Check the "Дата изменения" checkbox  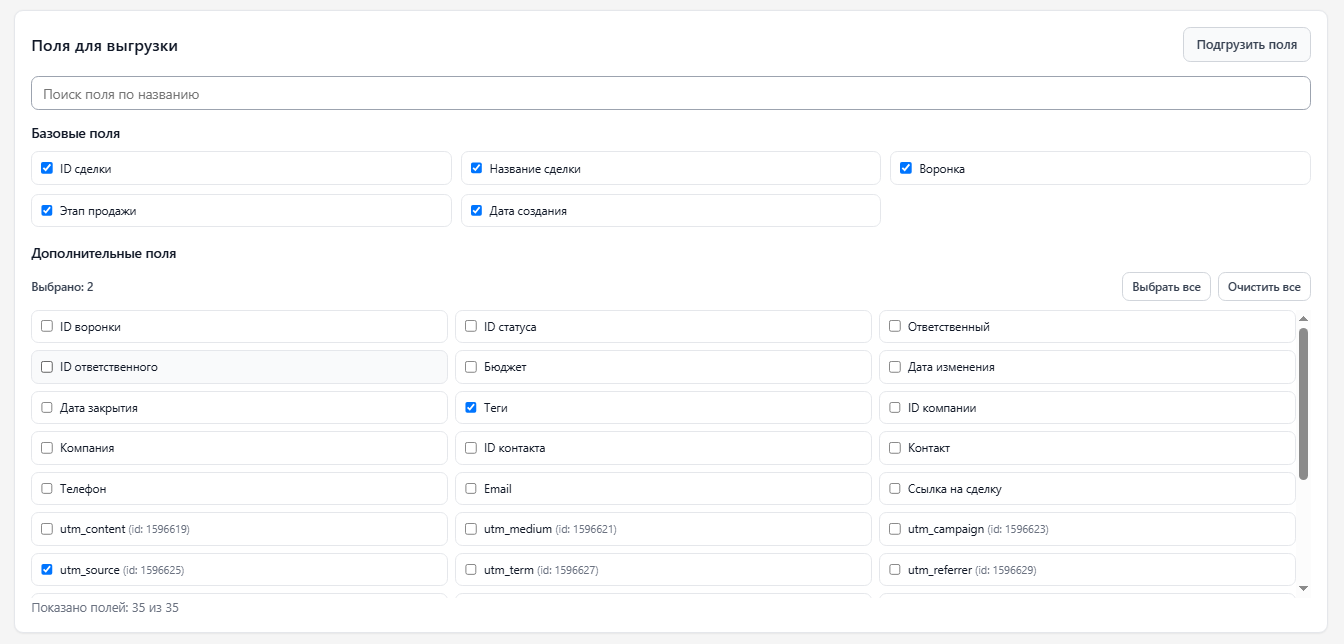tap(895, 367)
